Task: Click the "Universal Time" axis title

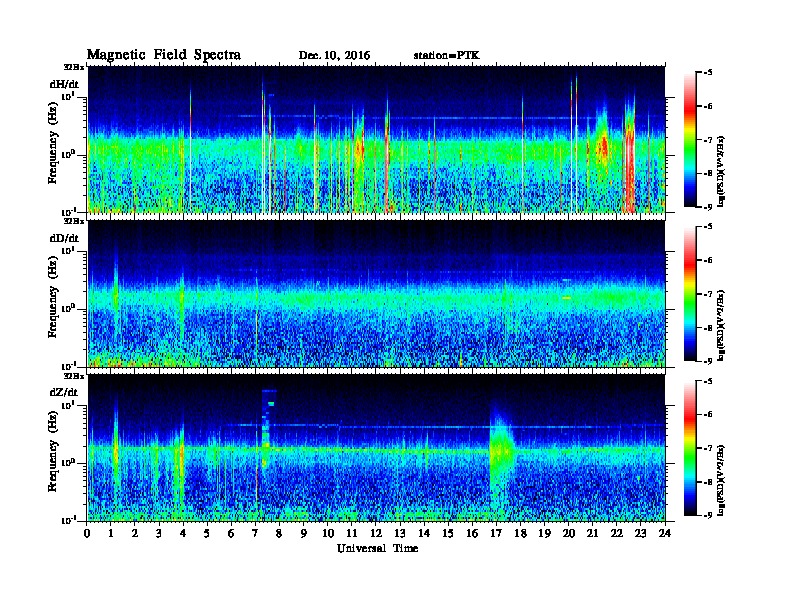Action: click(377, 548)
